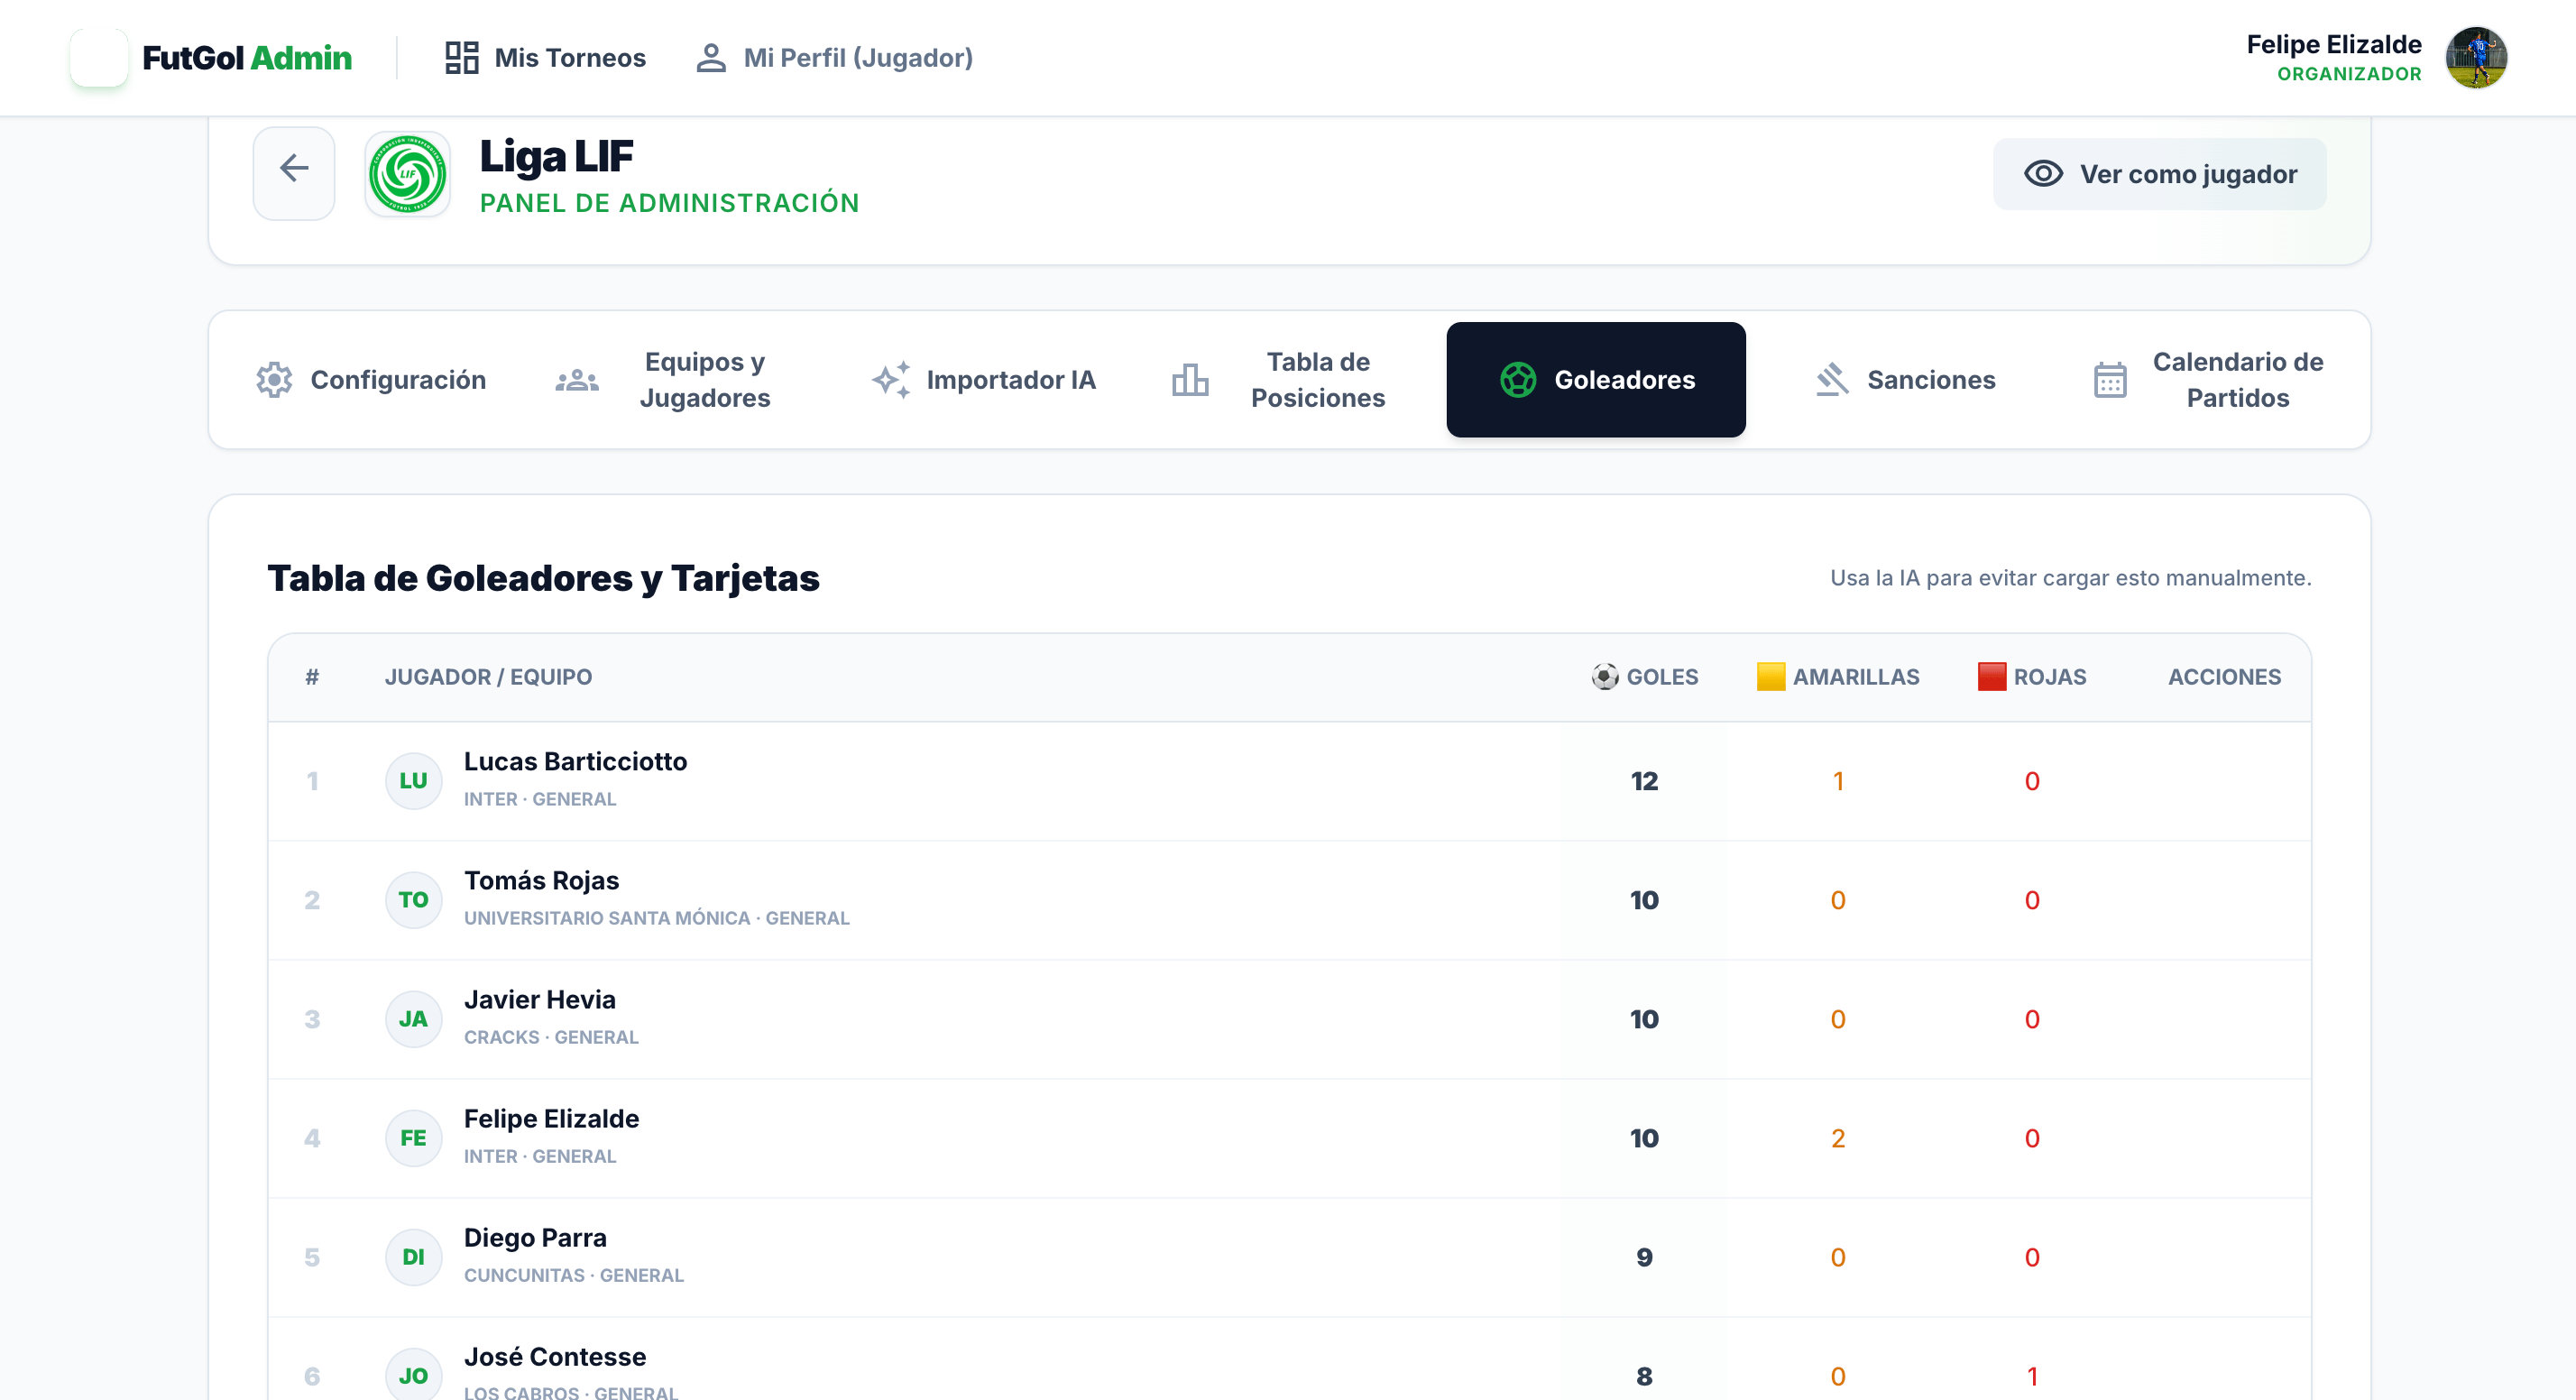Open Felipe Elizalde's profile avatar
Viewport: 2576px width, 1400px height.
[2479, 57]
